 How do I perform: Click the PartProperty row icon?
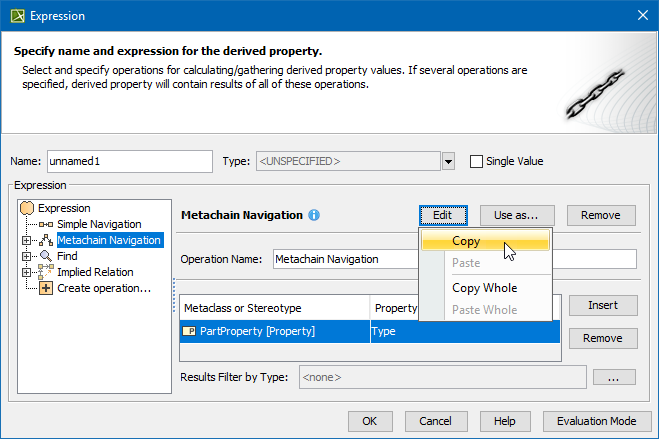[190, 331]
